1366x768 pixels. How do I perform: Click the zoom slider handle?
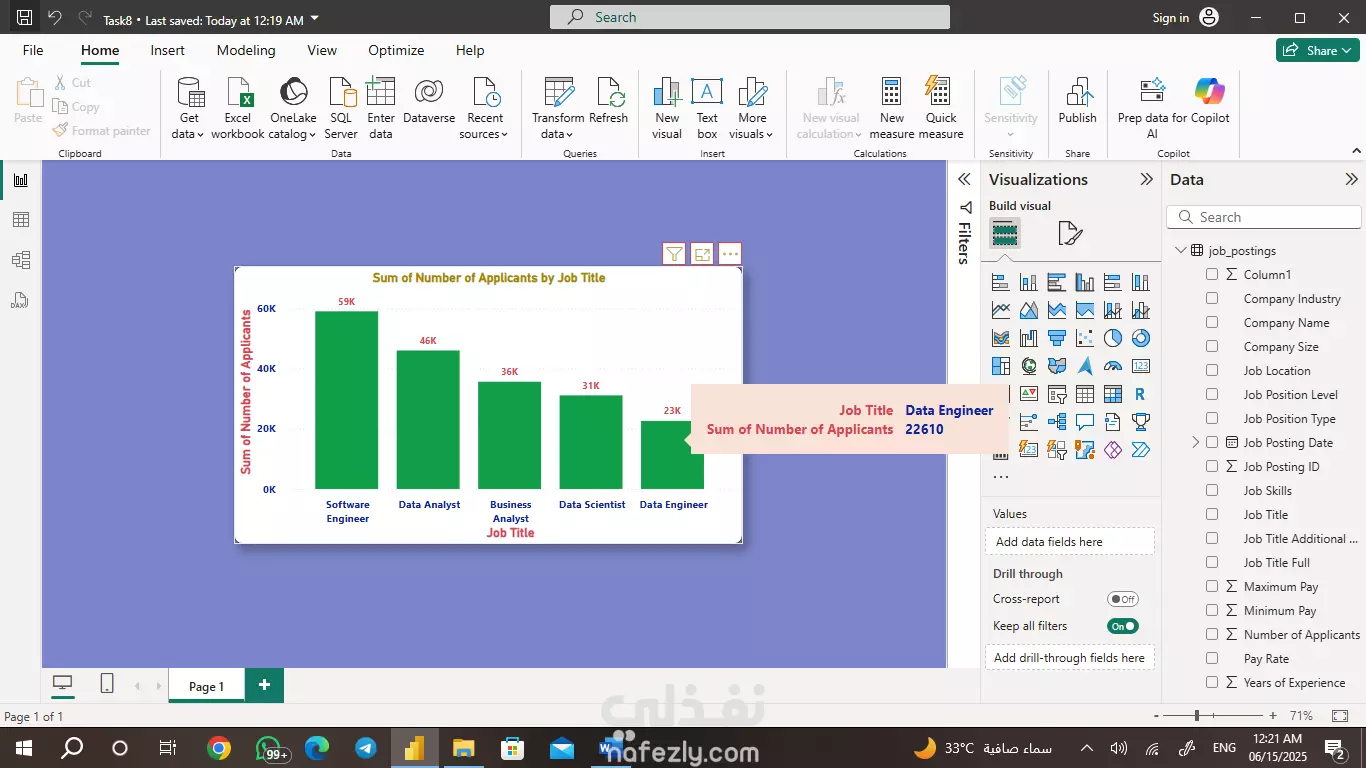(1196, 716)
